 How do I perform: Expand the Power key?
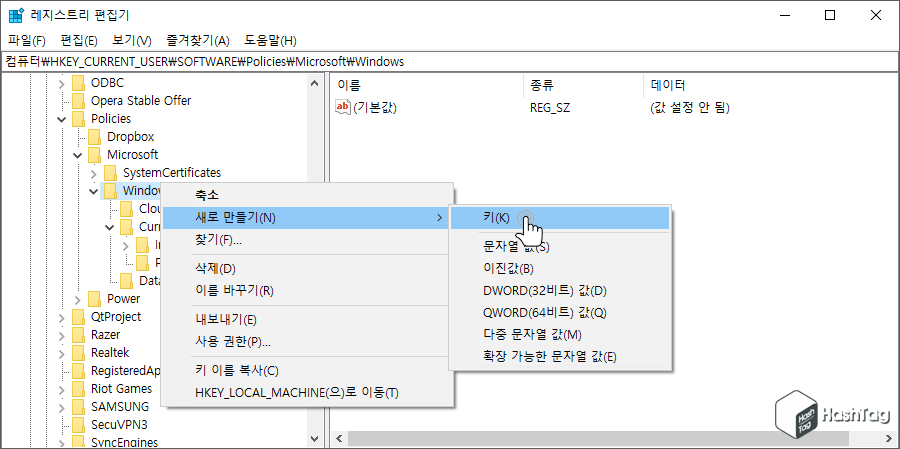click(77, 299)
